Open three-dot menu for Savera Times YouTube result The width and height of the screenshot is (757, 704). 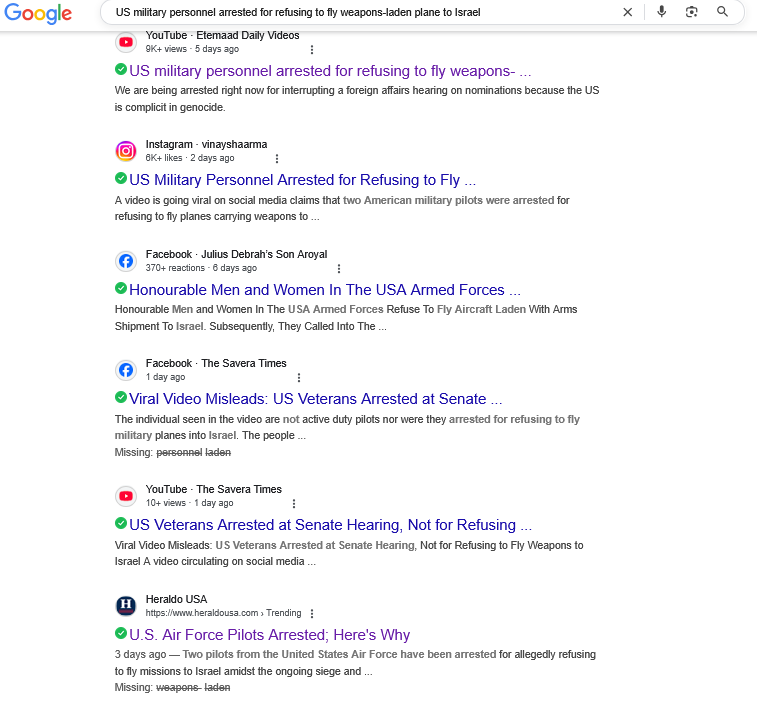tap(293, 503)
